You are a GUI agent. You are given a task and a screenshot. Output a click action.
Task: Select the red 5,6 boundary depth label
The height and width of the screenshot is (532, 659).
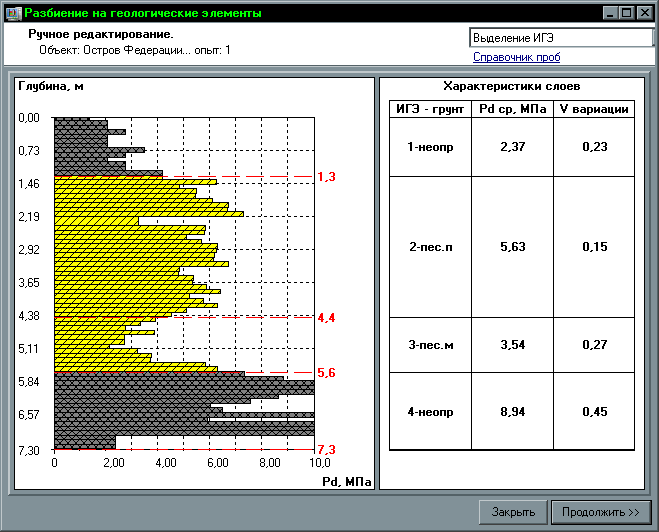(x=326, y=373)
